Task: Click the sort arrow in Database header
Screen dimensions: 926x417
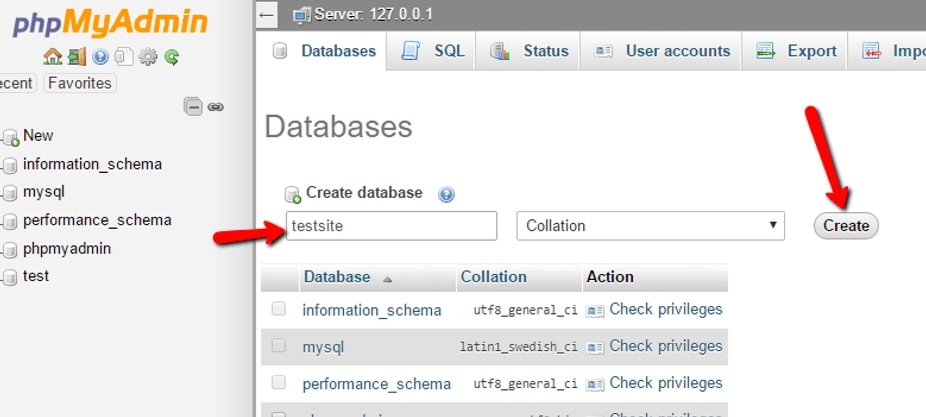Action: click(x=387, y=279)
